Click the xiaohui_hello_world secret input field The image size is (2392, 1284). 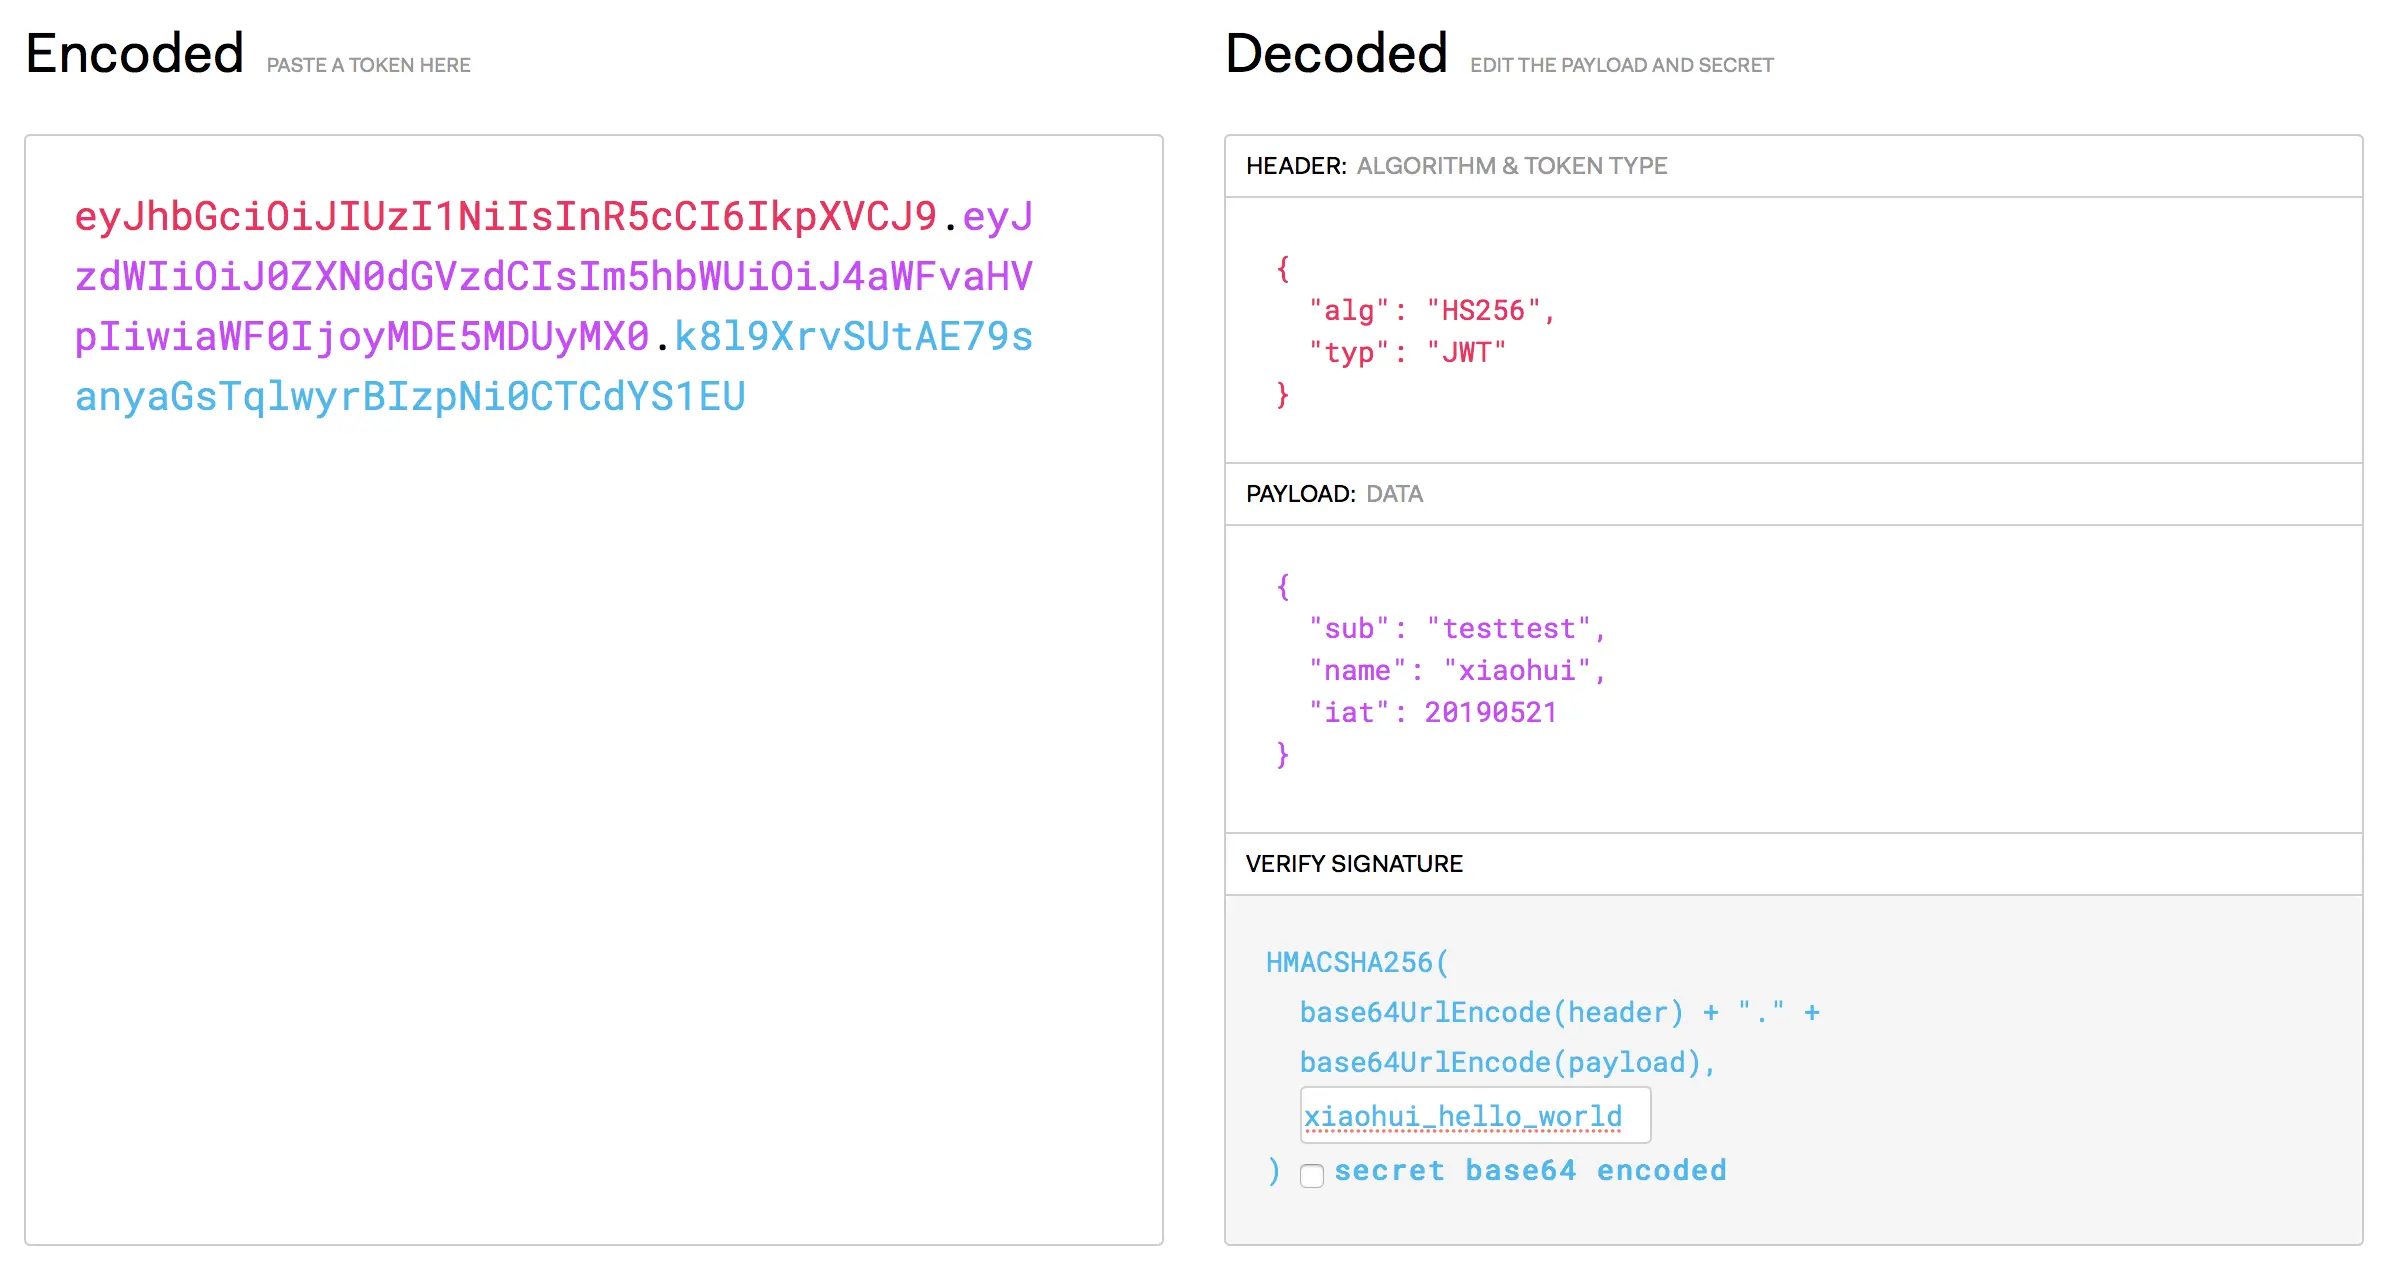point(1474,1115)
